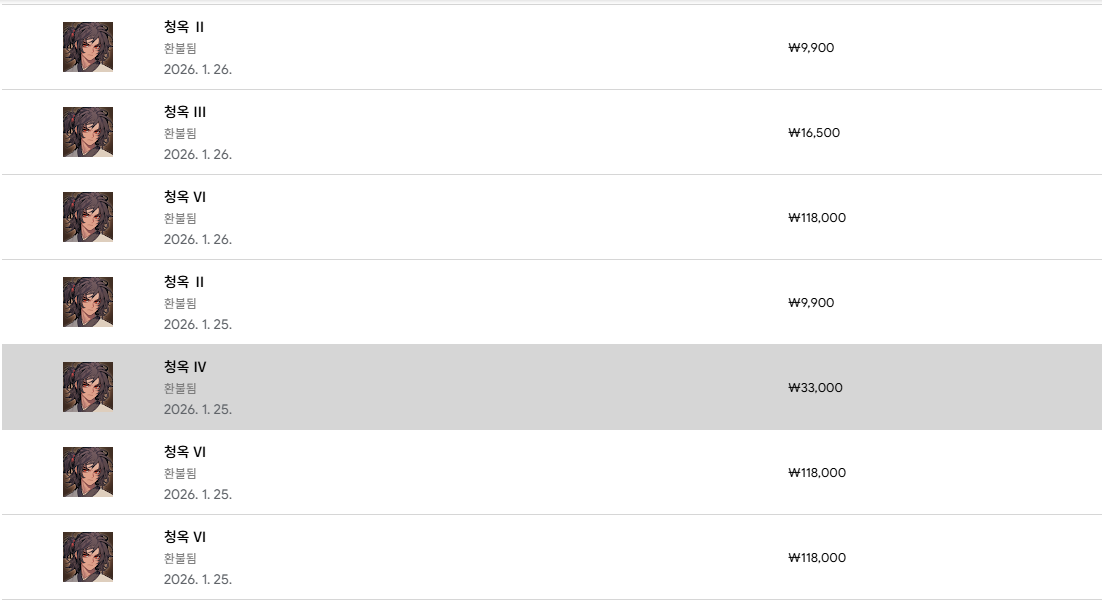Click 청옥 II title from 2026. 1. 26.
Image resolution: width=1102 pixels, height=600 pixels.
[x=184, y=27]
